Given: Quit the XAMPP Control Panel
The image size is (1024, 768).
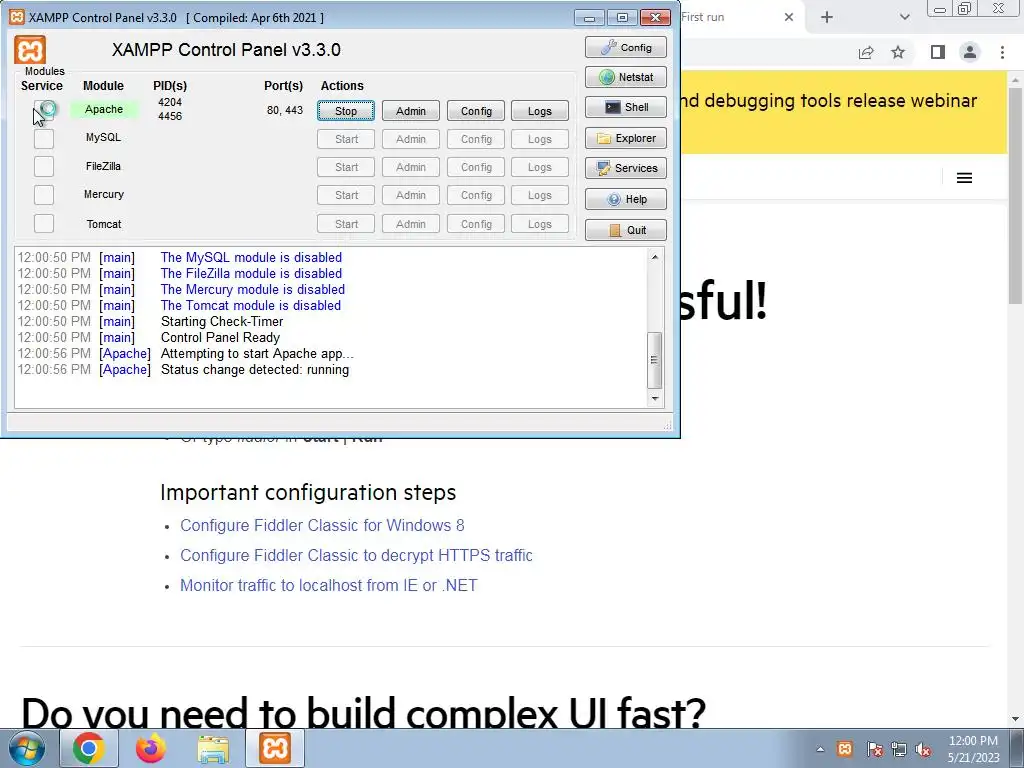Looking at the screenshot, I should coord(626,230).
